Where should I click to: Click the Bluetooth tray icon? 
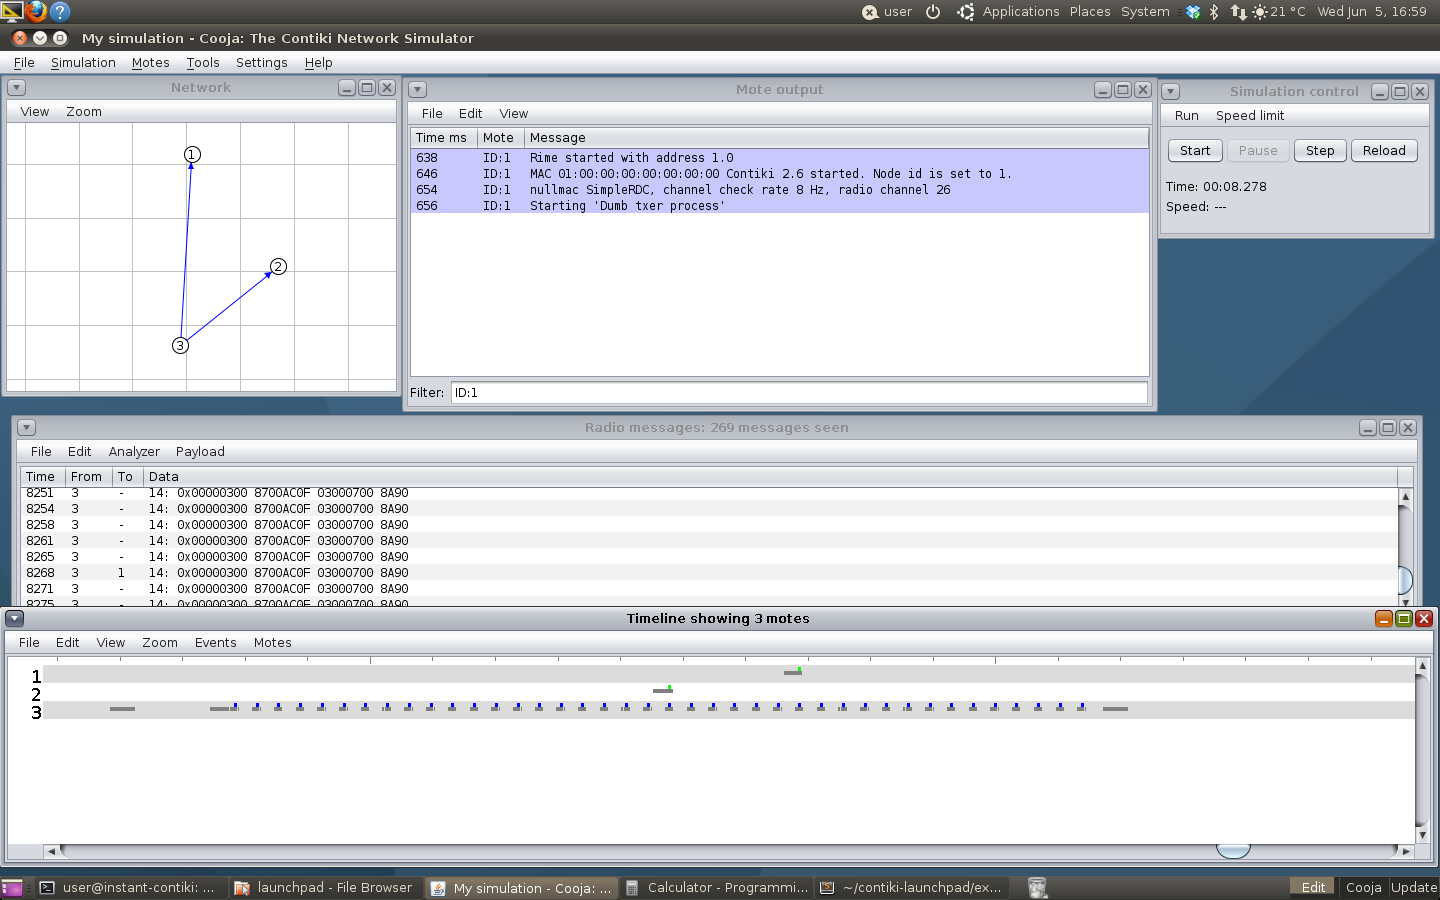click(1214, 12)
